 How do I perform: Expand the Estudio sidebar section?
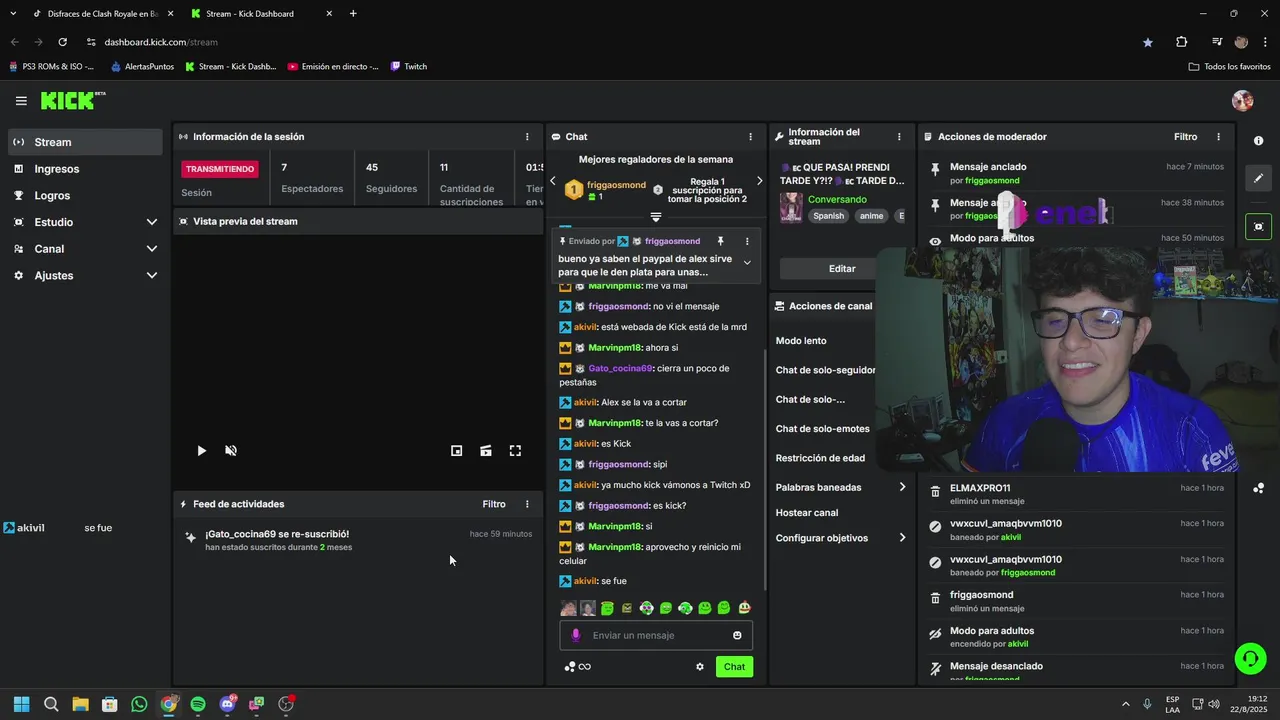(x=85, y=222)
